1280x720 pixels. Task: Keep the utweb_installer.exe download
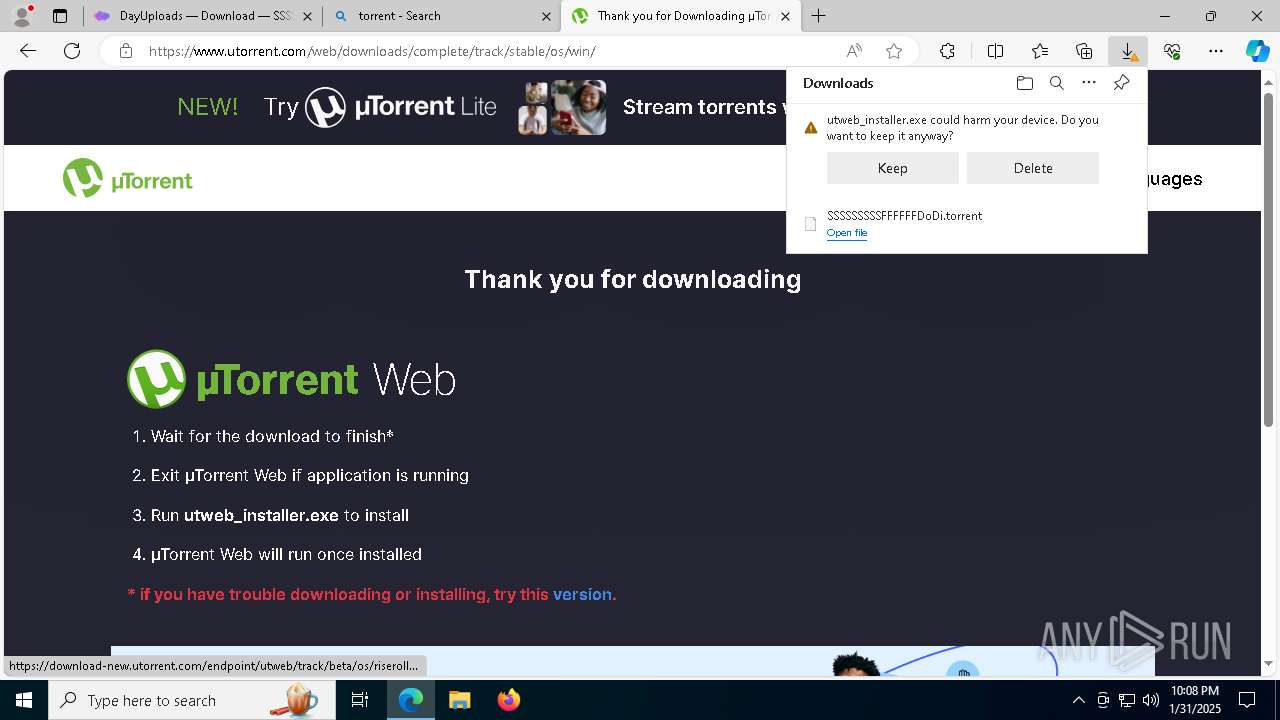[892, 168]
